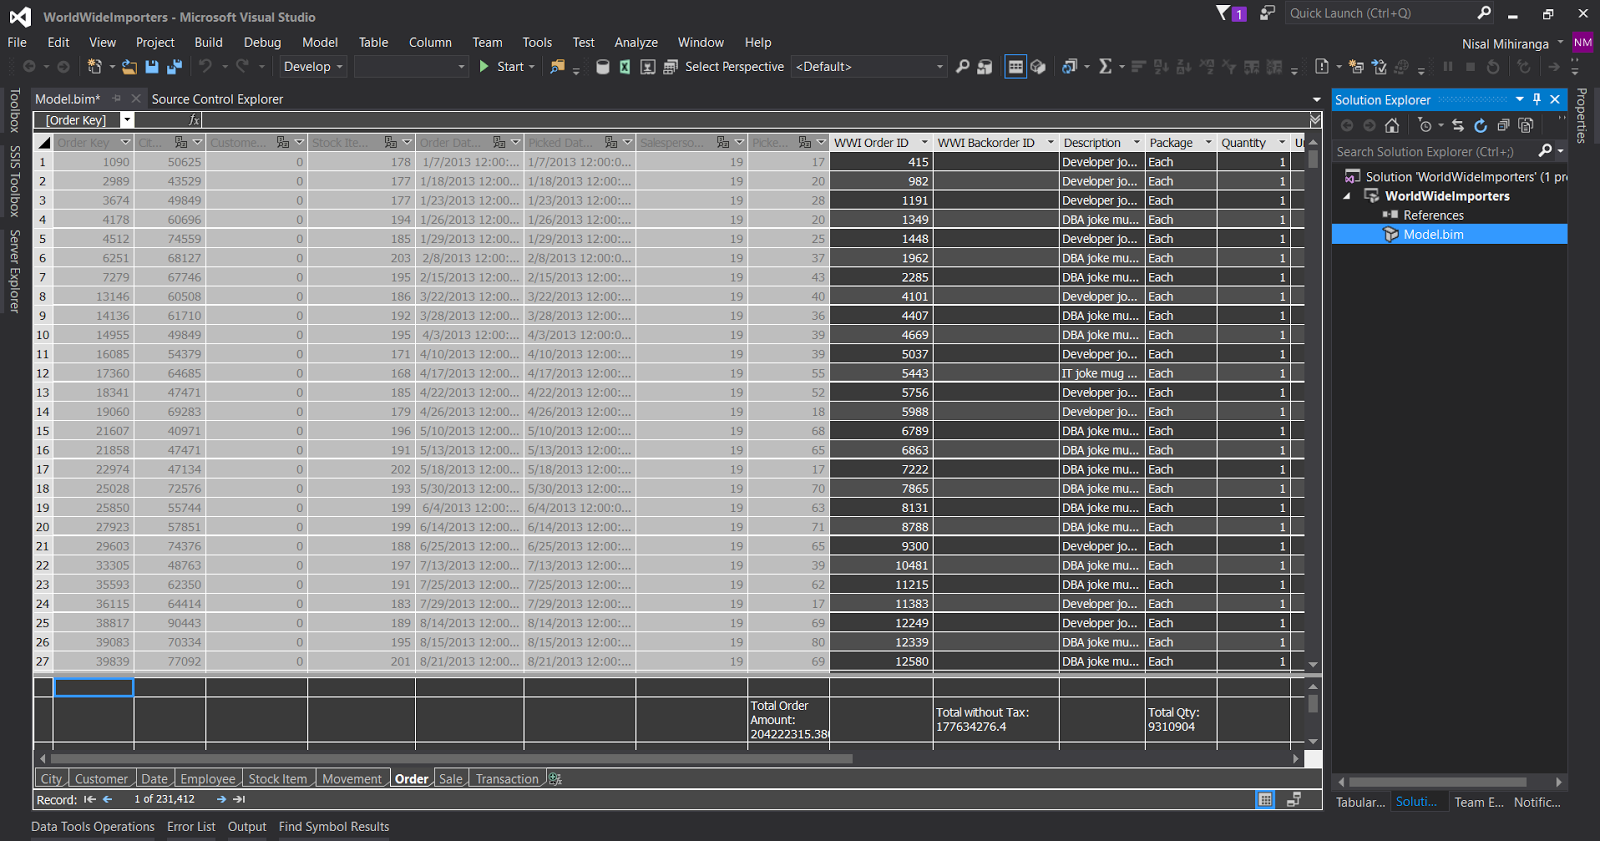Open the Analyze menu
1600x841 pixels.
pos(636,42)
